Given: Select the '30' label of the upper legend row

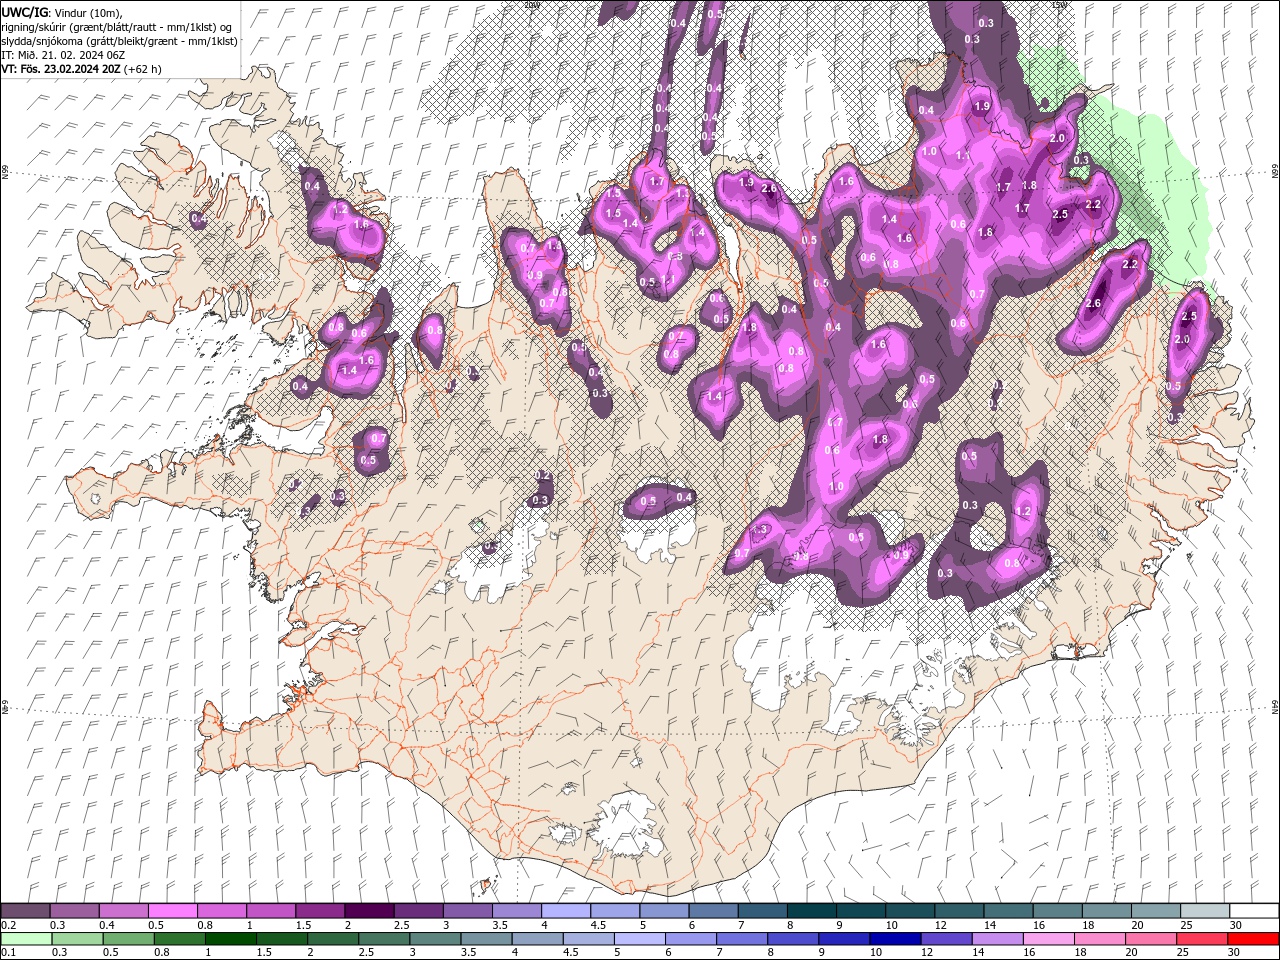Looking at the screenshot, I should (x=1234, y=925).
